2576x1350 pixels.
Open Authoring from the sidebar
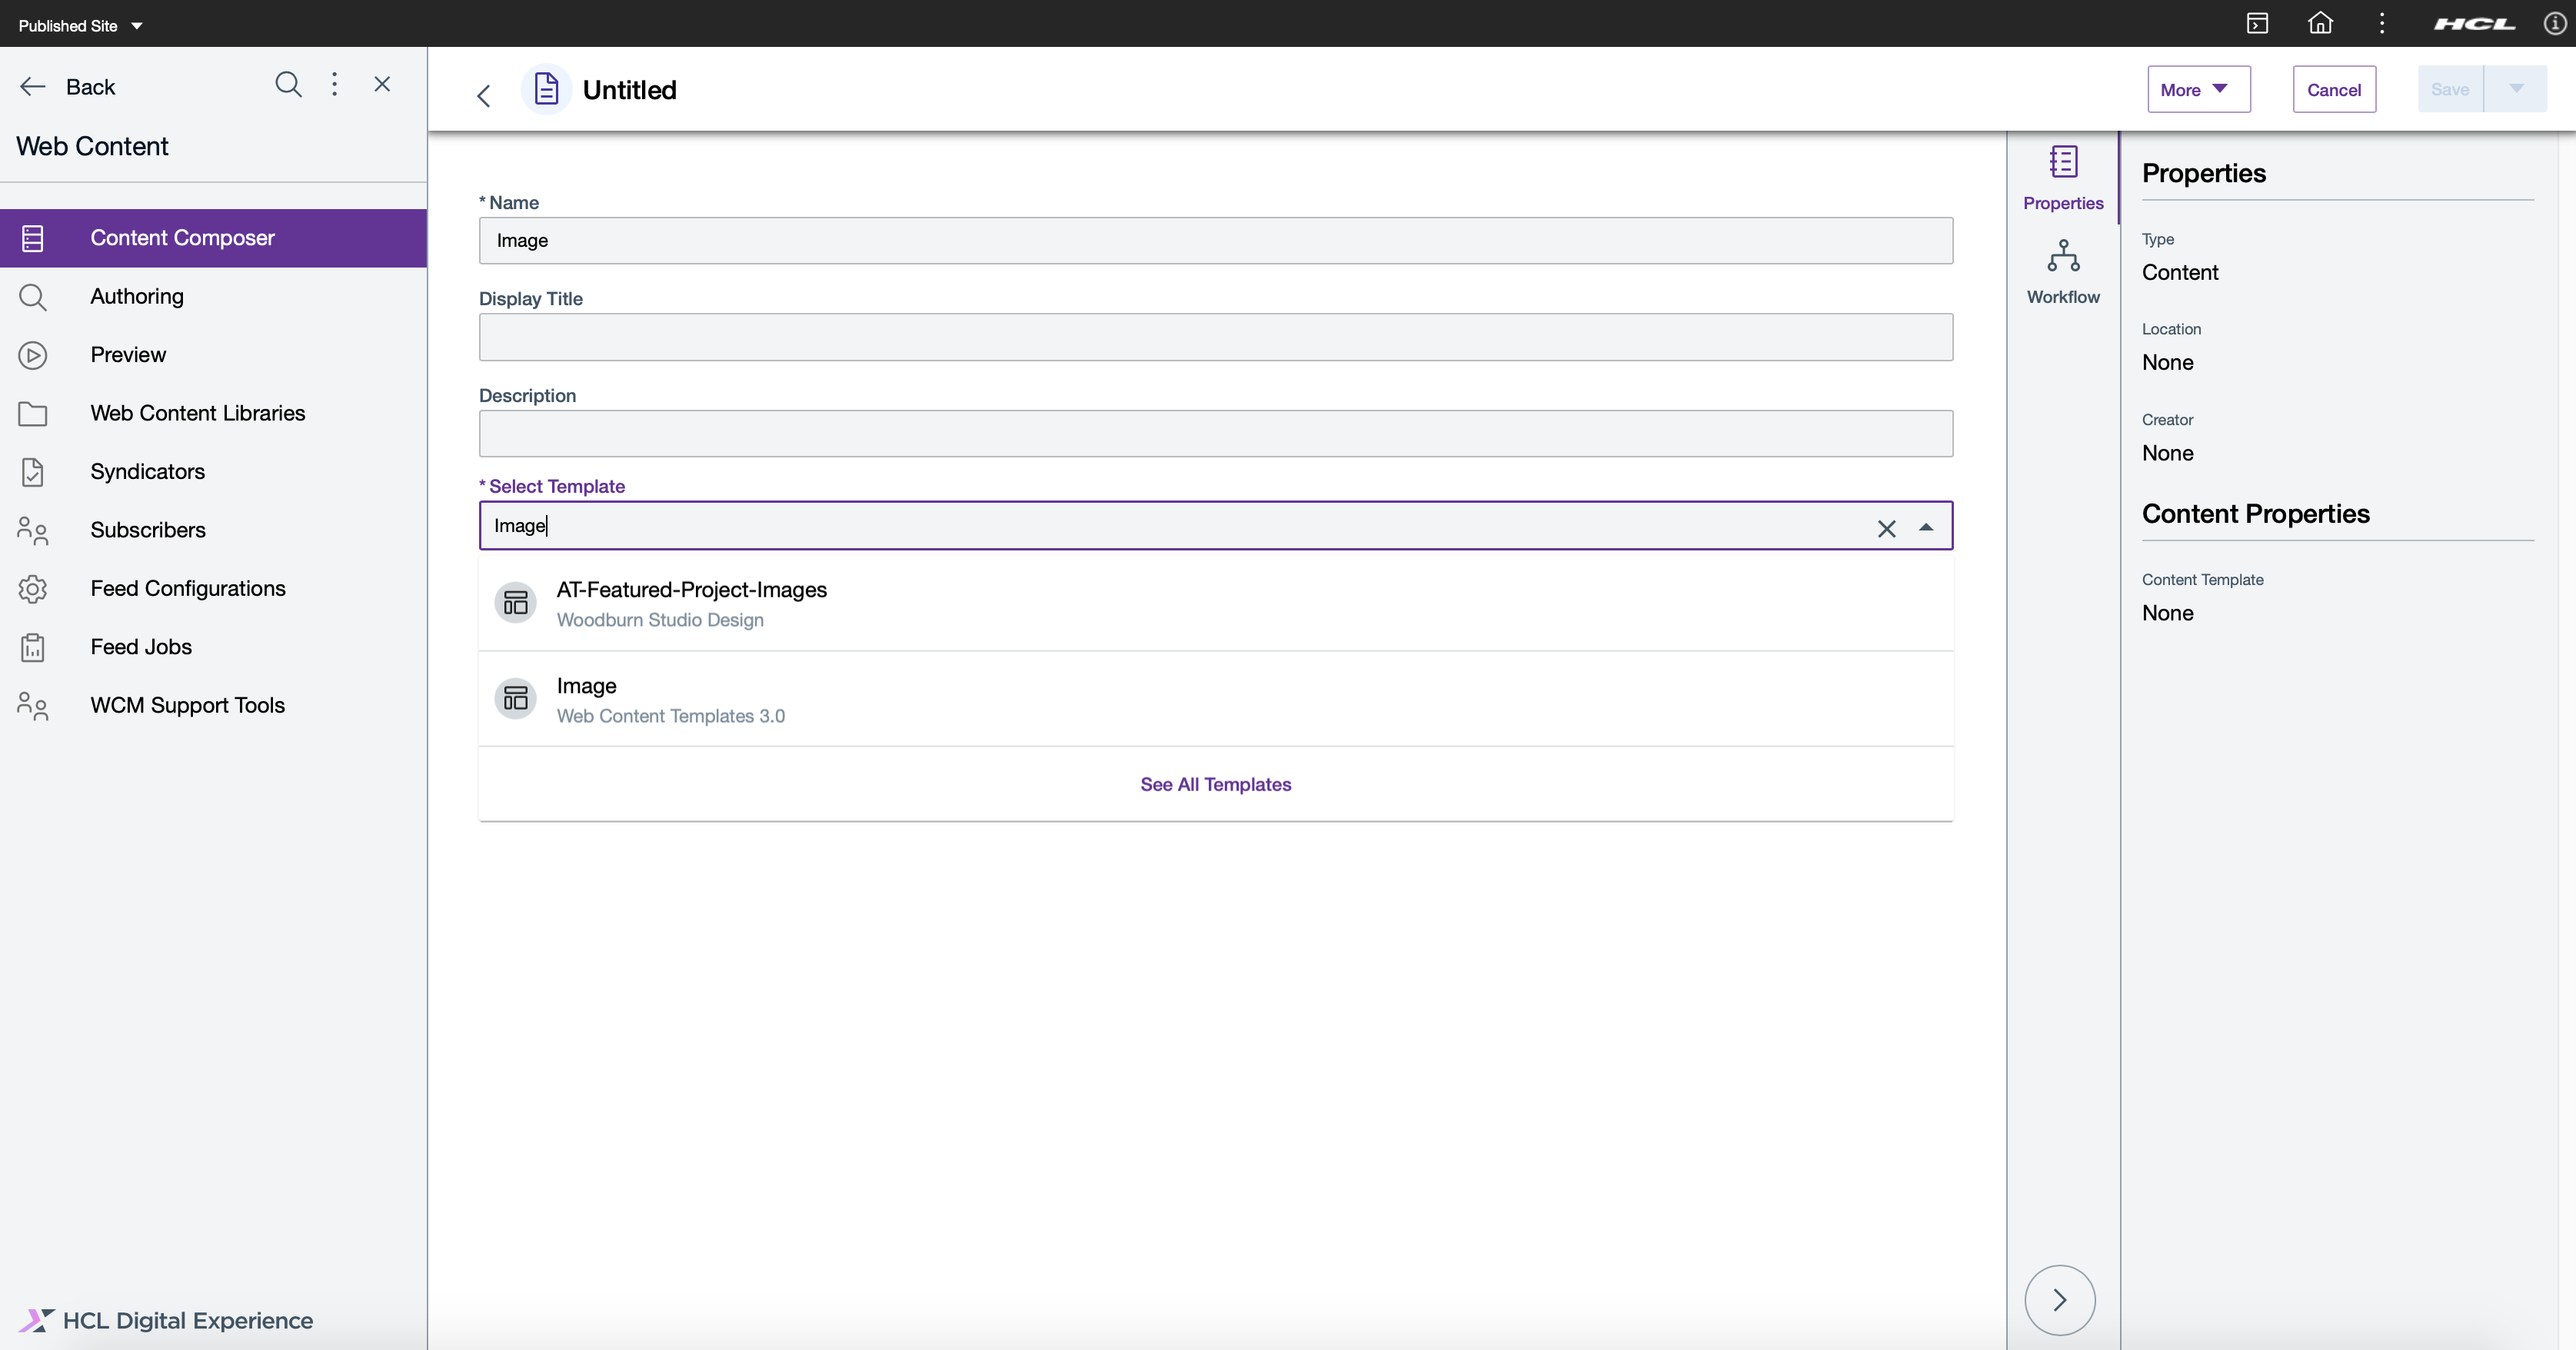point(213,296)
